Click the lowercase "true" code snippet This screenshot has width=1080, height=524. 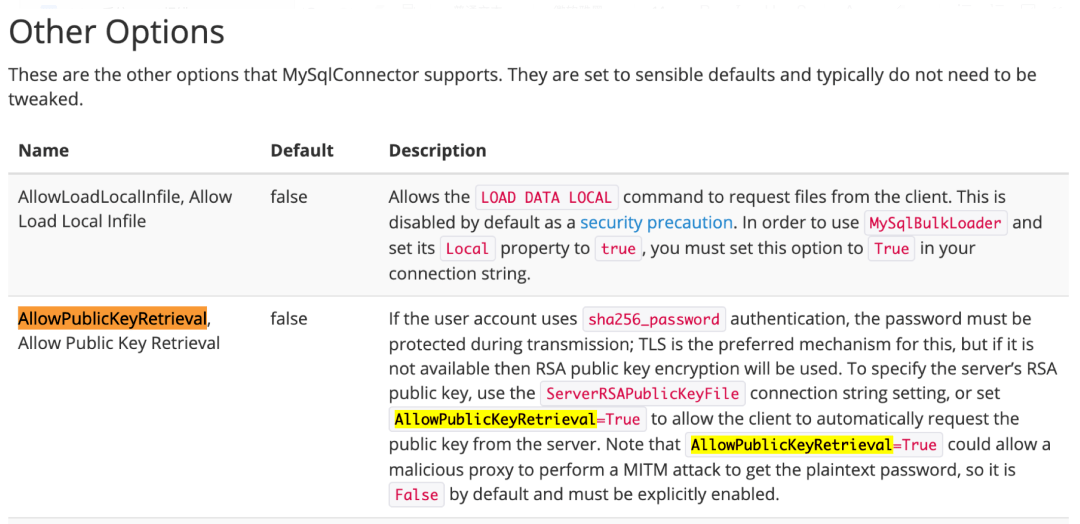click(x=618, y=249)
